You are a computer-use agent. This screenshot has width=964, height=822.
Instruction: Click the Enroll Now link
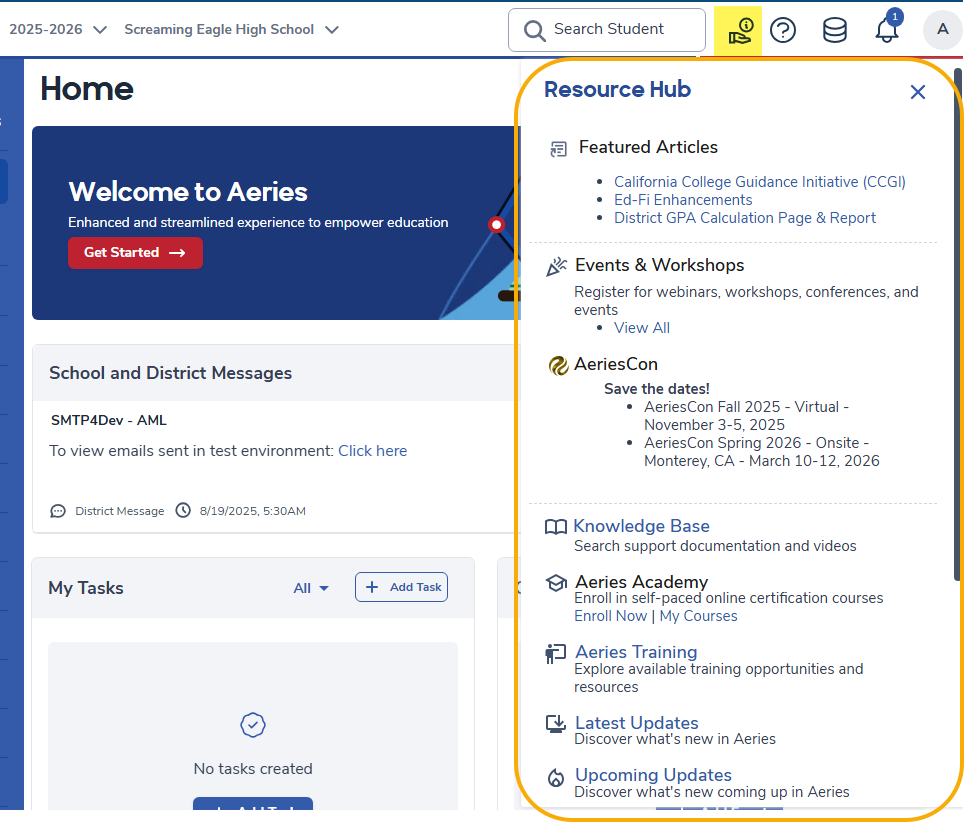(610, 616)
